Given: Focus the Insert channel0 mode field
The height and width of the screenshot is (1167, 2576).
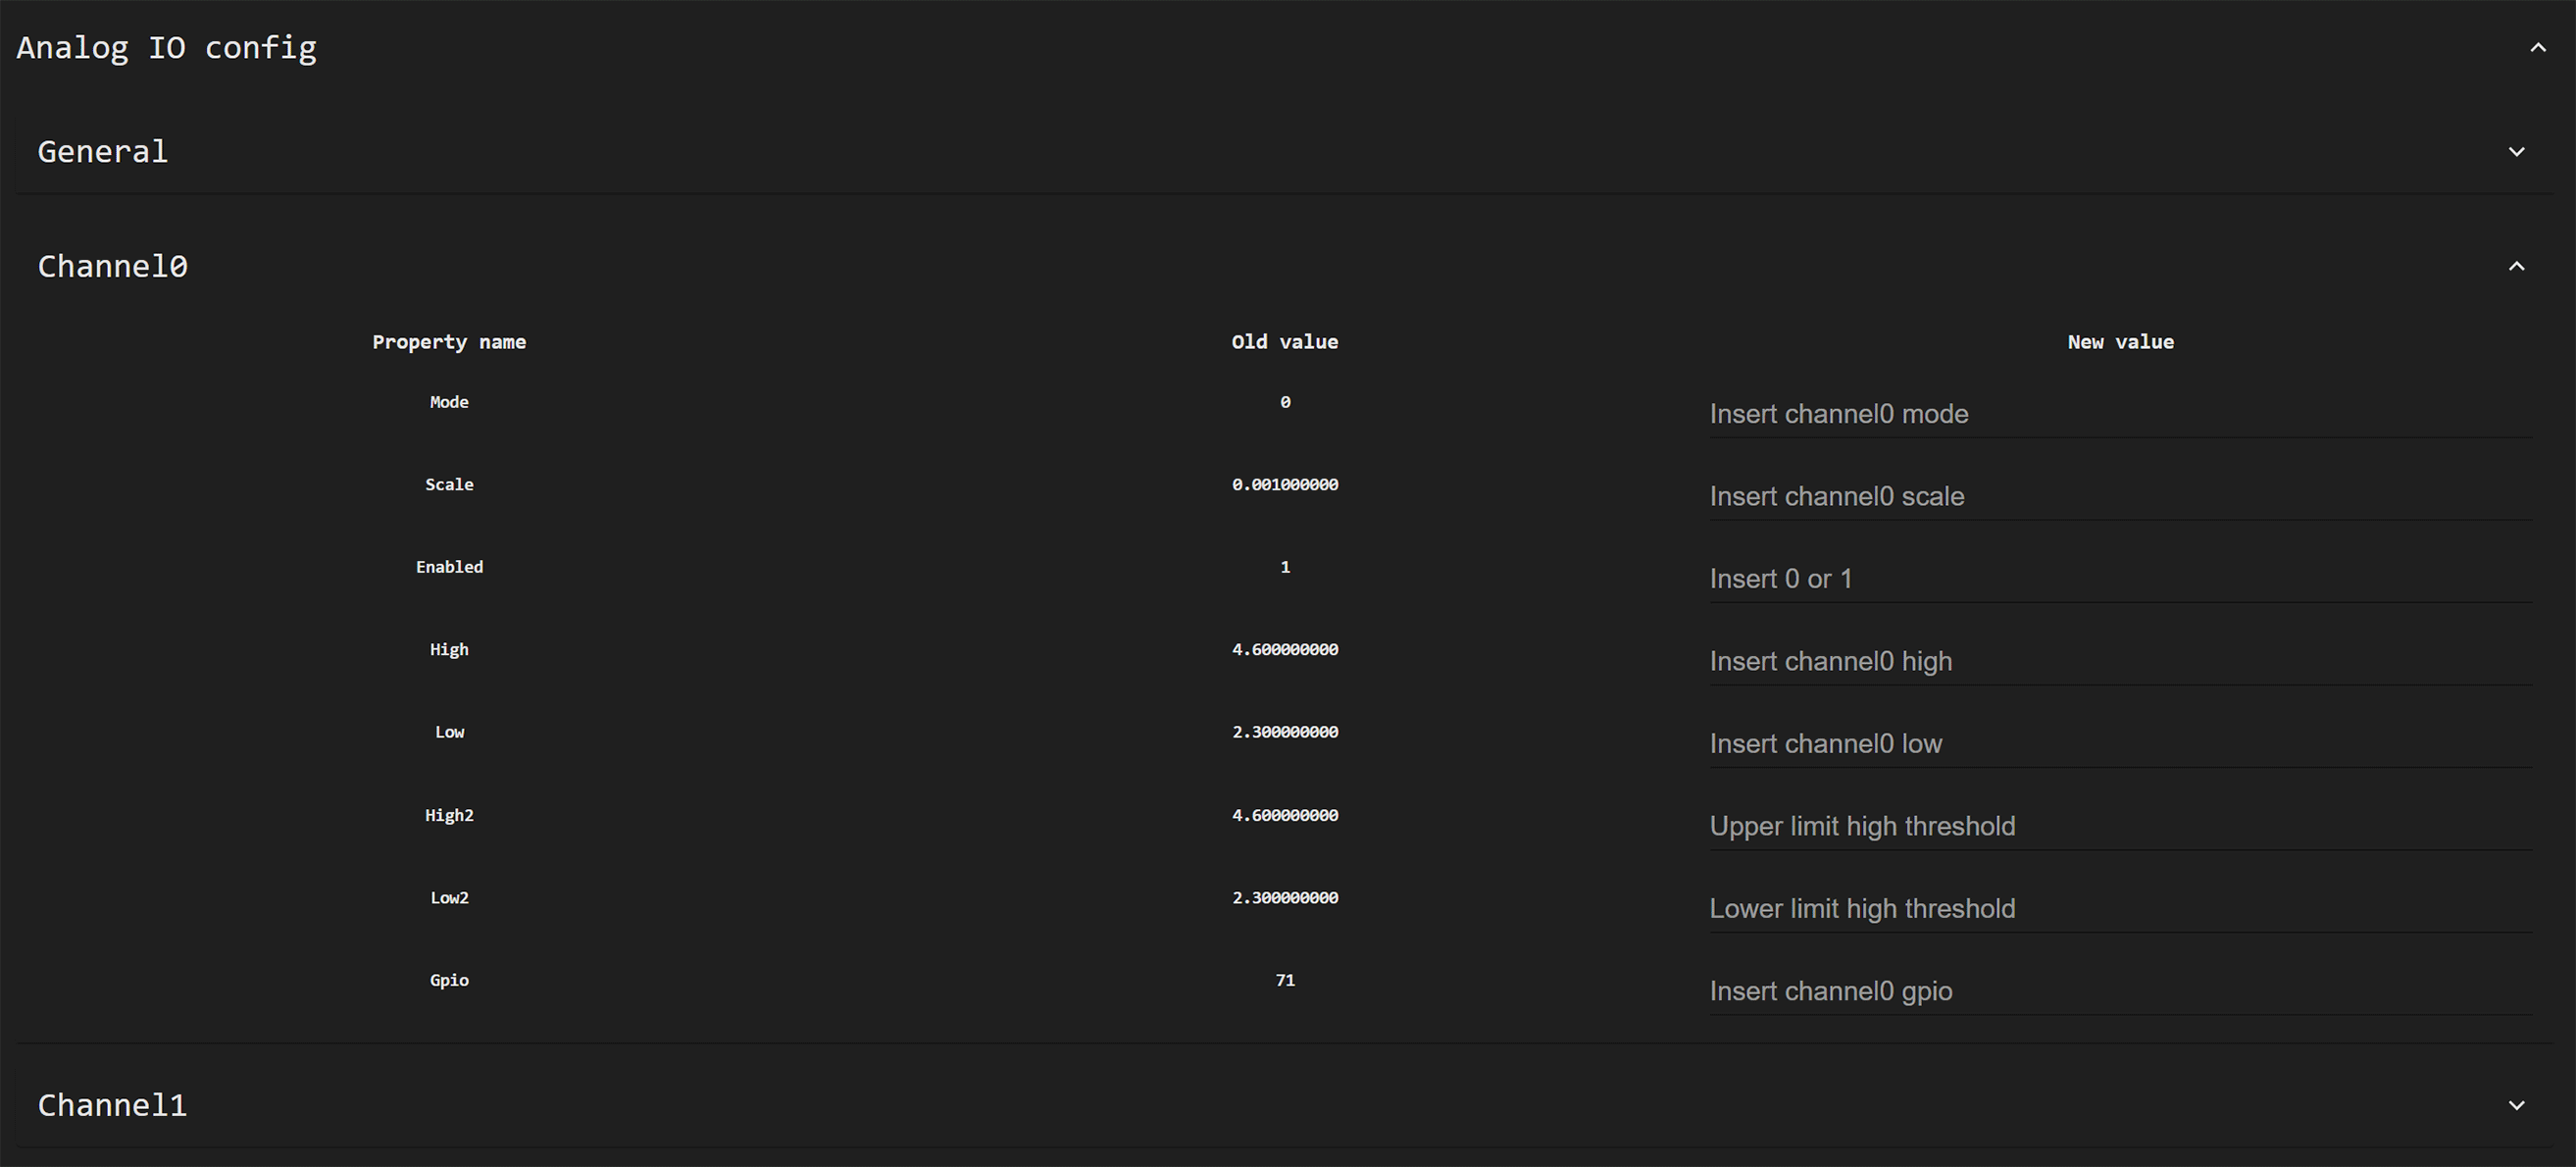Looking at the screenshot, I should coord(2120,414).
